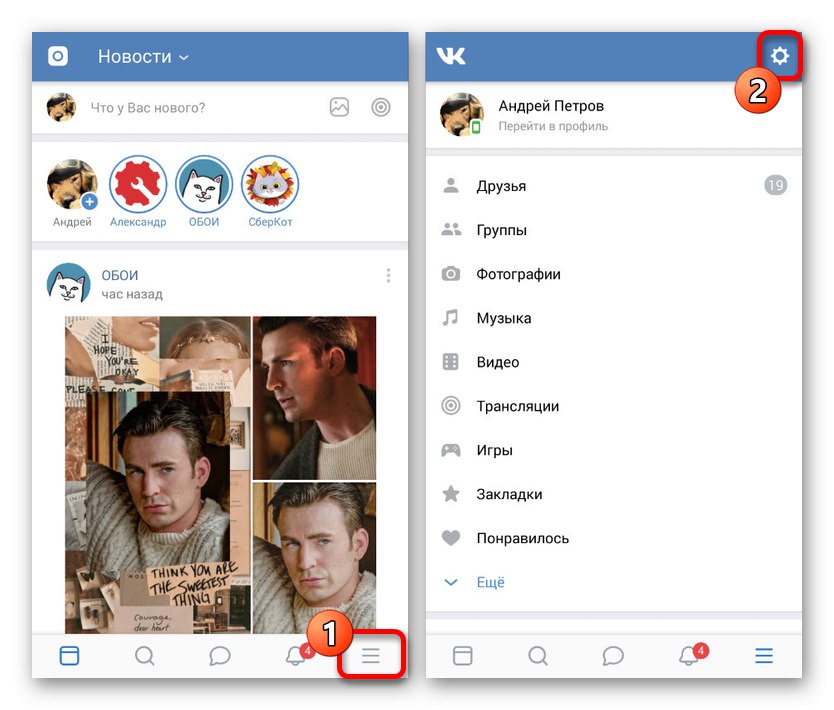Open Notifications bell in left screen
The image size is (834, 710).
click(x=296, y=655)
